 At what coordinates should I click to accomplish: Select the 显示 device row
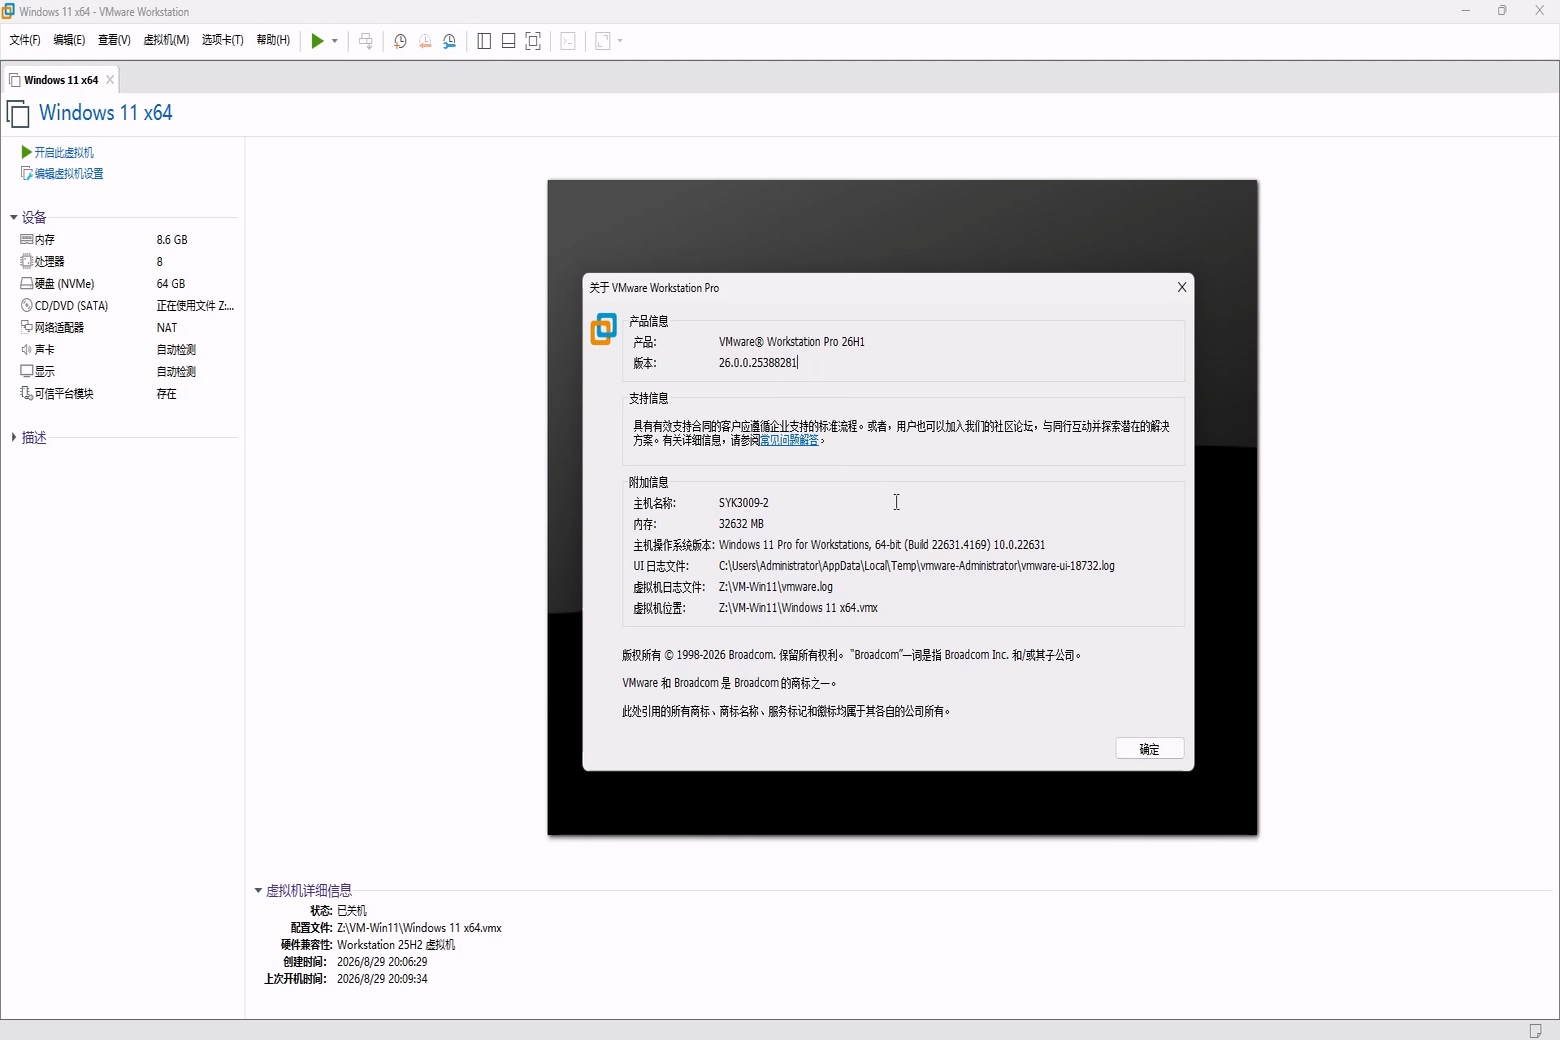coord(127,372)
